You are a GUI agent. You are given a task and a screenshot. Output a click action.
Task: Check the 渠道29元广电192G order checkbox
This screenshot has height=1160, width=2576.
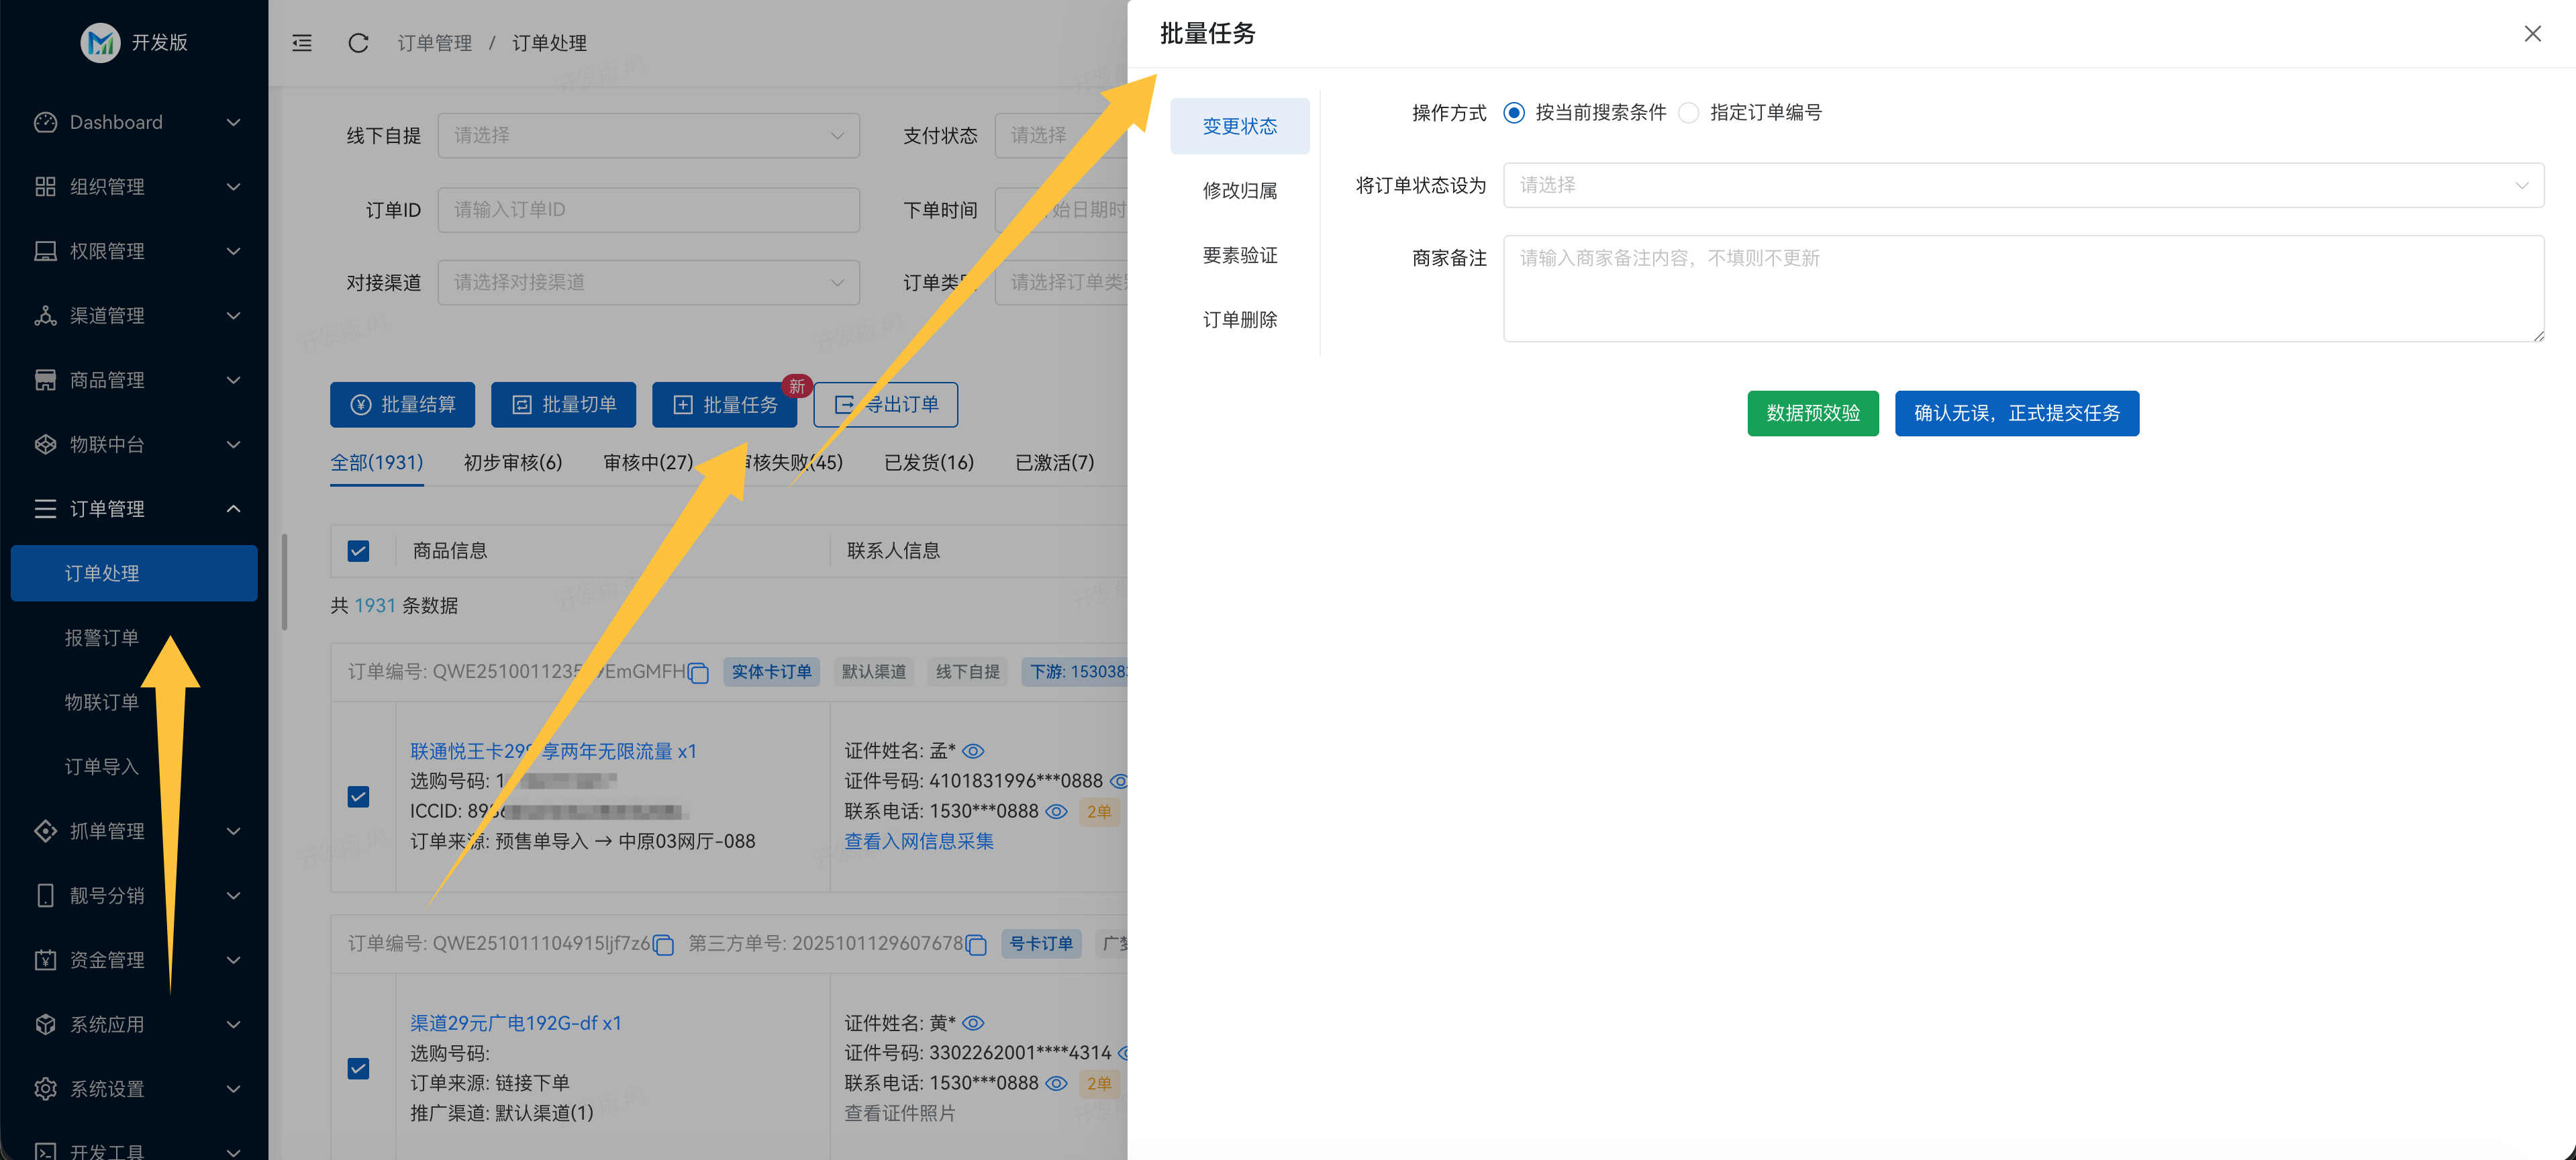358,1068
